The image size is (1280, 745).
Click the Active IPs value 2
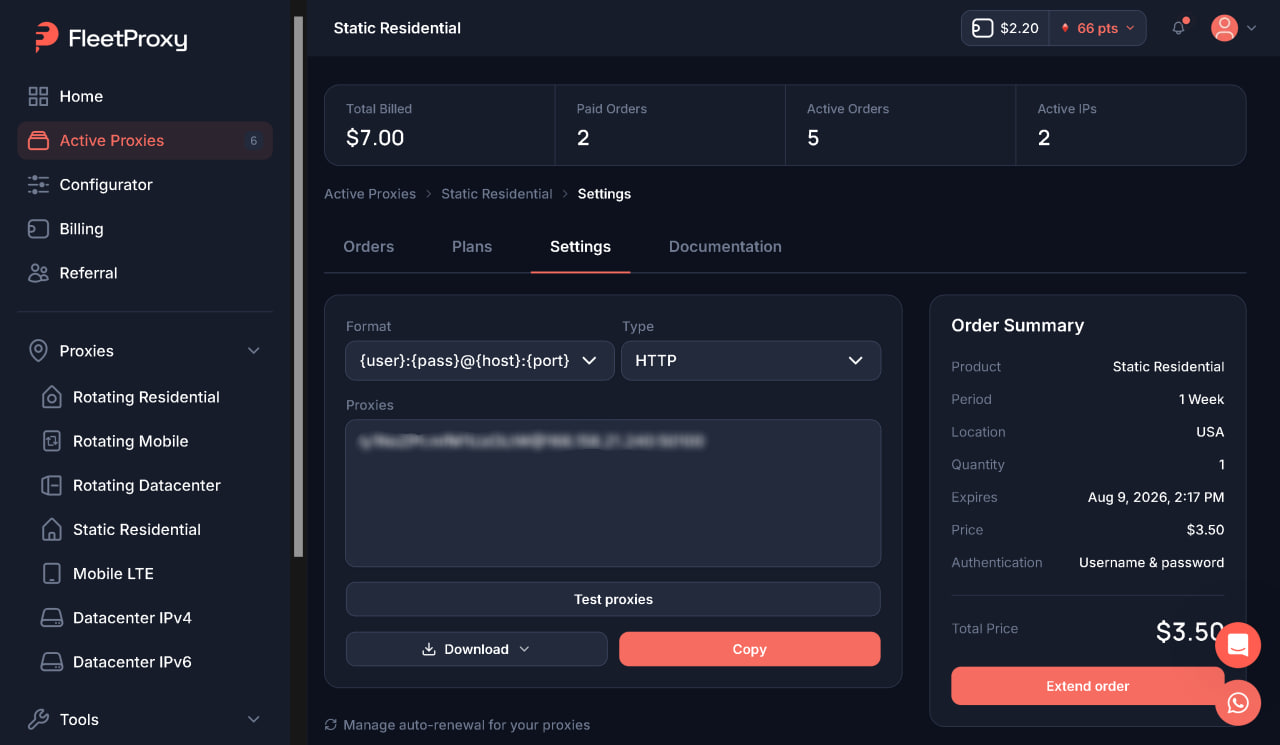(1044, 138)
